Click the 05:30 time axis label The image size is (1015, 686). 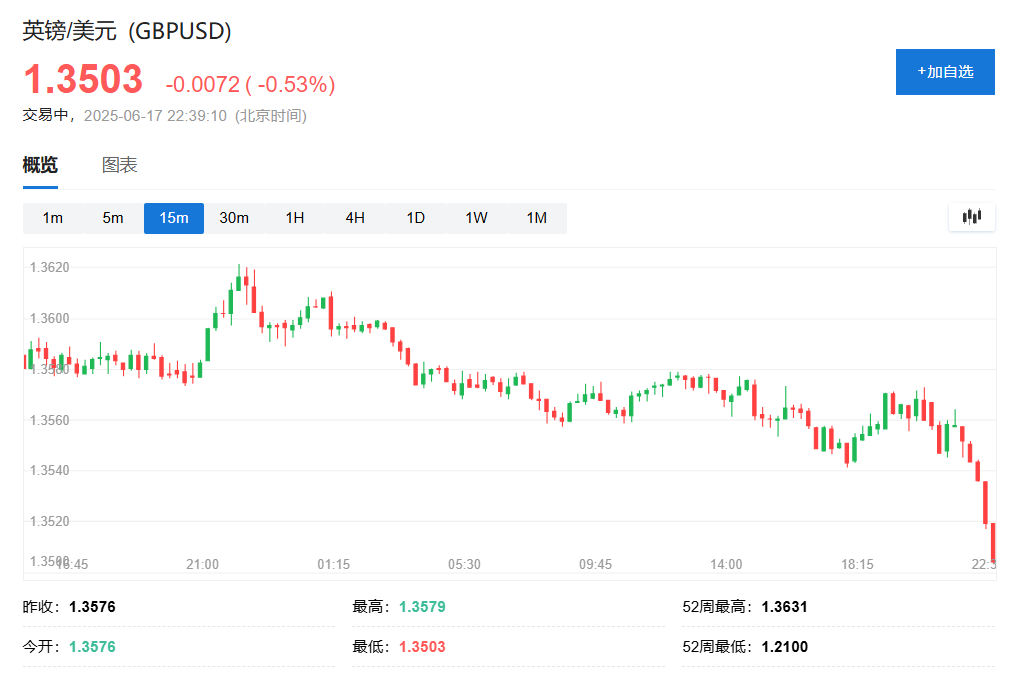465,564
